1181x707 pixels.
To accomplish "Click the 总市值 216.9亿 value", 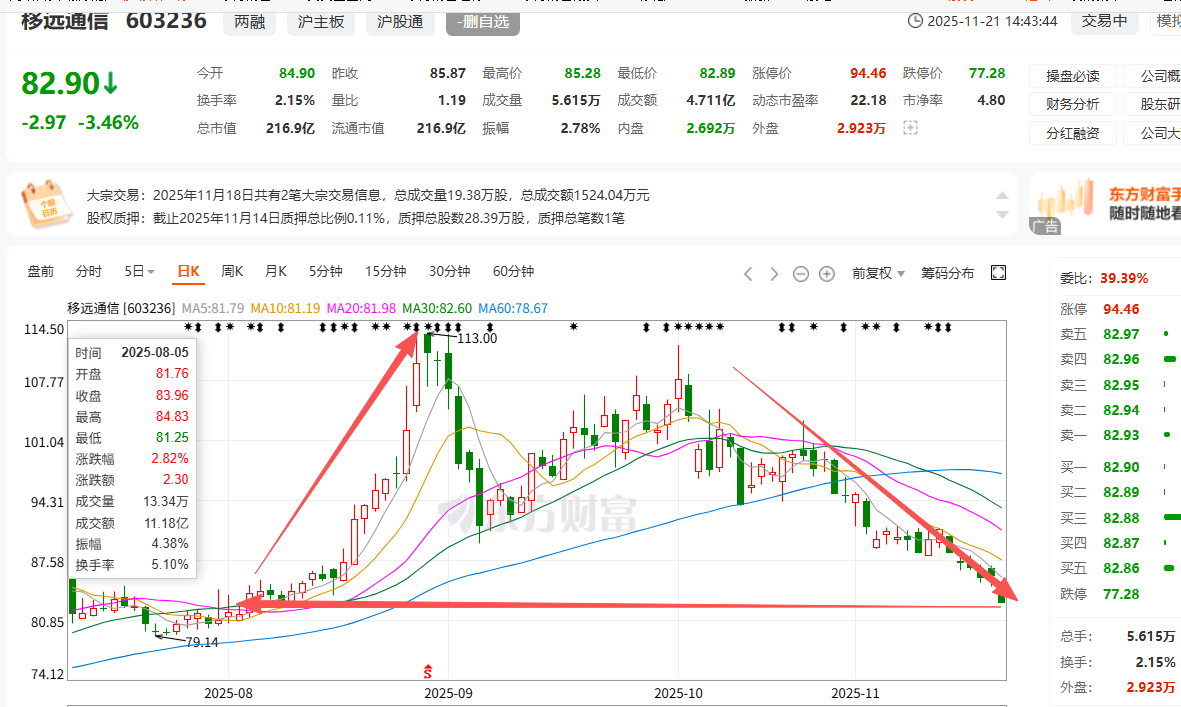I will tap(291, 128).
